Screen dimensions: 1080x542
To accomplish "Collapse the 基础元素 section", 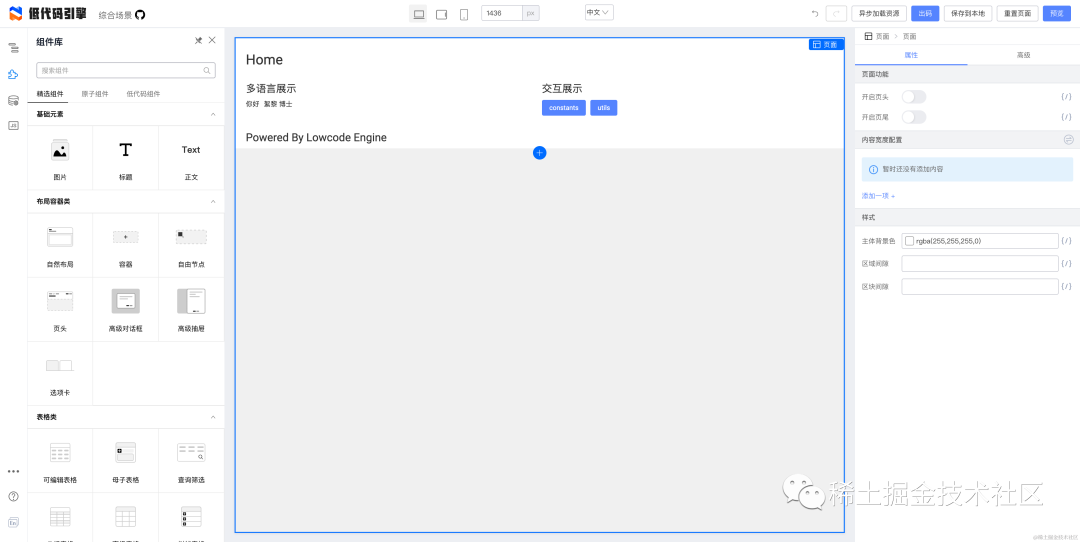I will tap(213, 114).
